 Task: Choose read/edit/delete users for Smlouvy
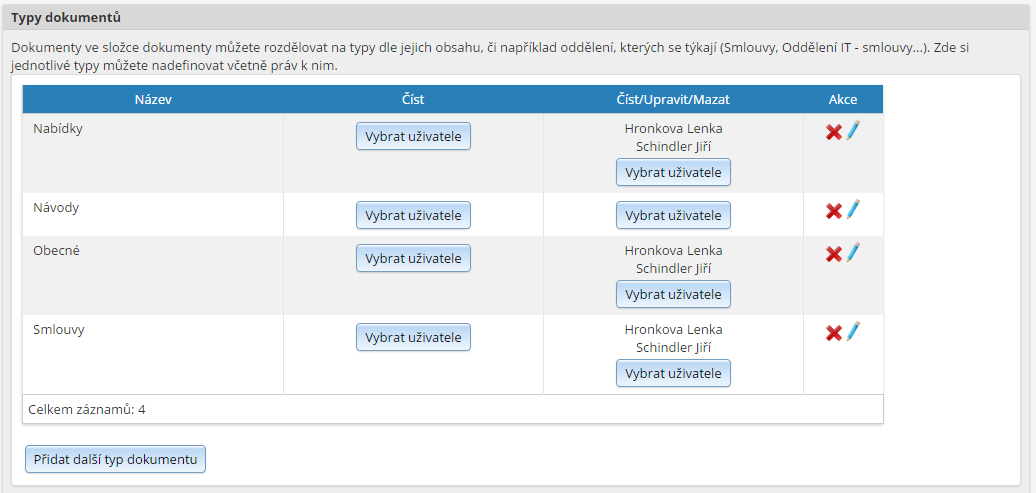pos(673,373)
